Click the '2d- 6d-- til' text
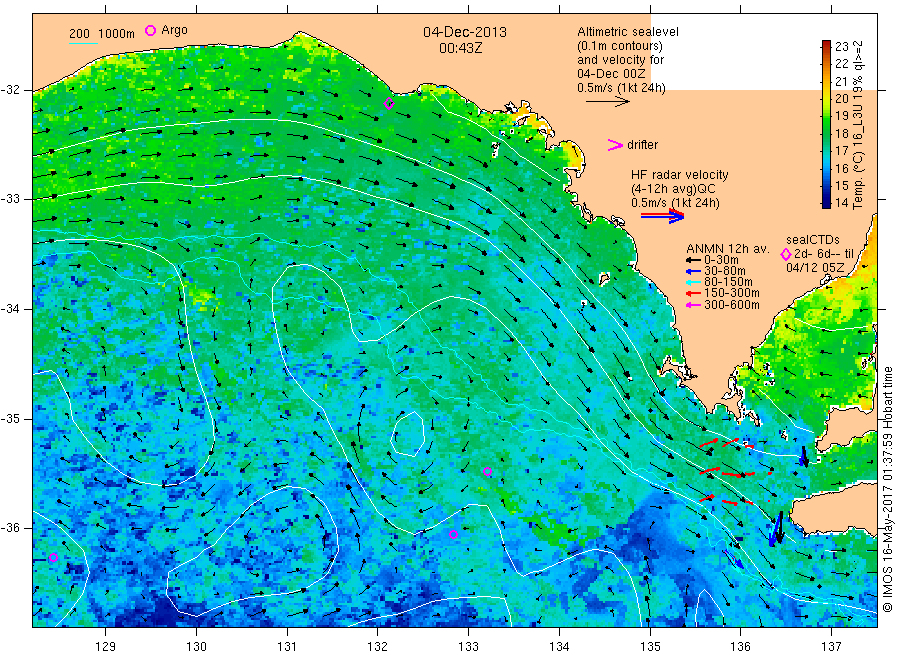 click(x=824, y=254)
